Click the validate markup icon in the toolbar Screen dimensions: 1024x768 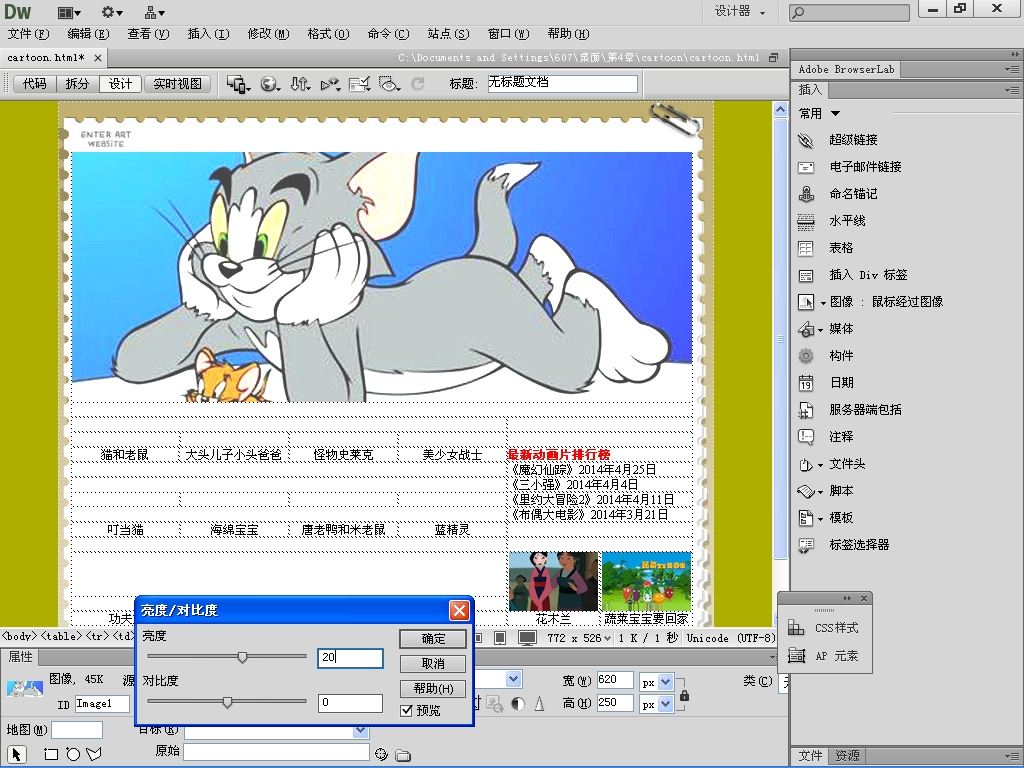pyautogui.click(x=330, y=84)
